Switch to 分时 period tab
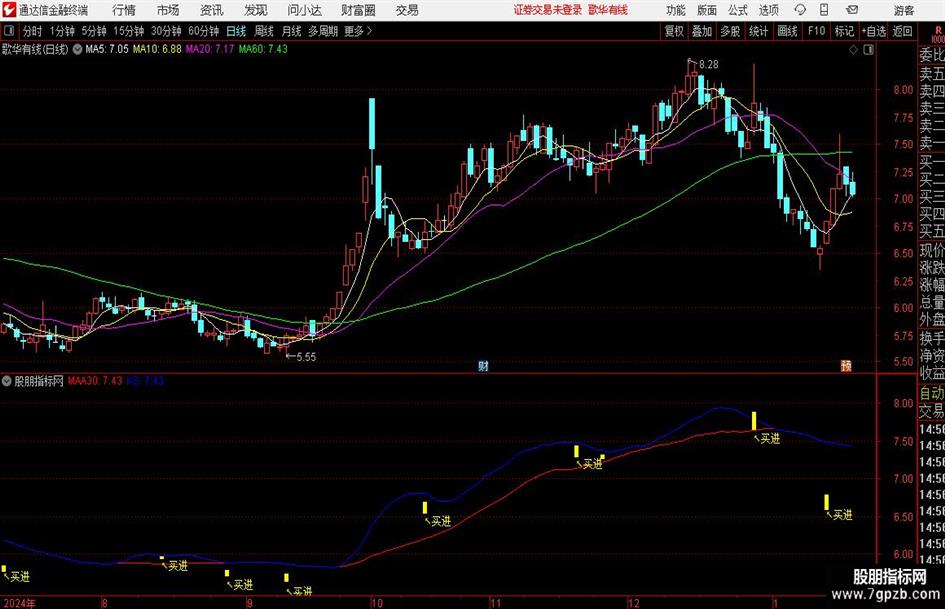 [x=33, y=31]
